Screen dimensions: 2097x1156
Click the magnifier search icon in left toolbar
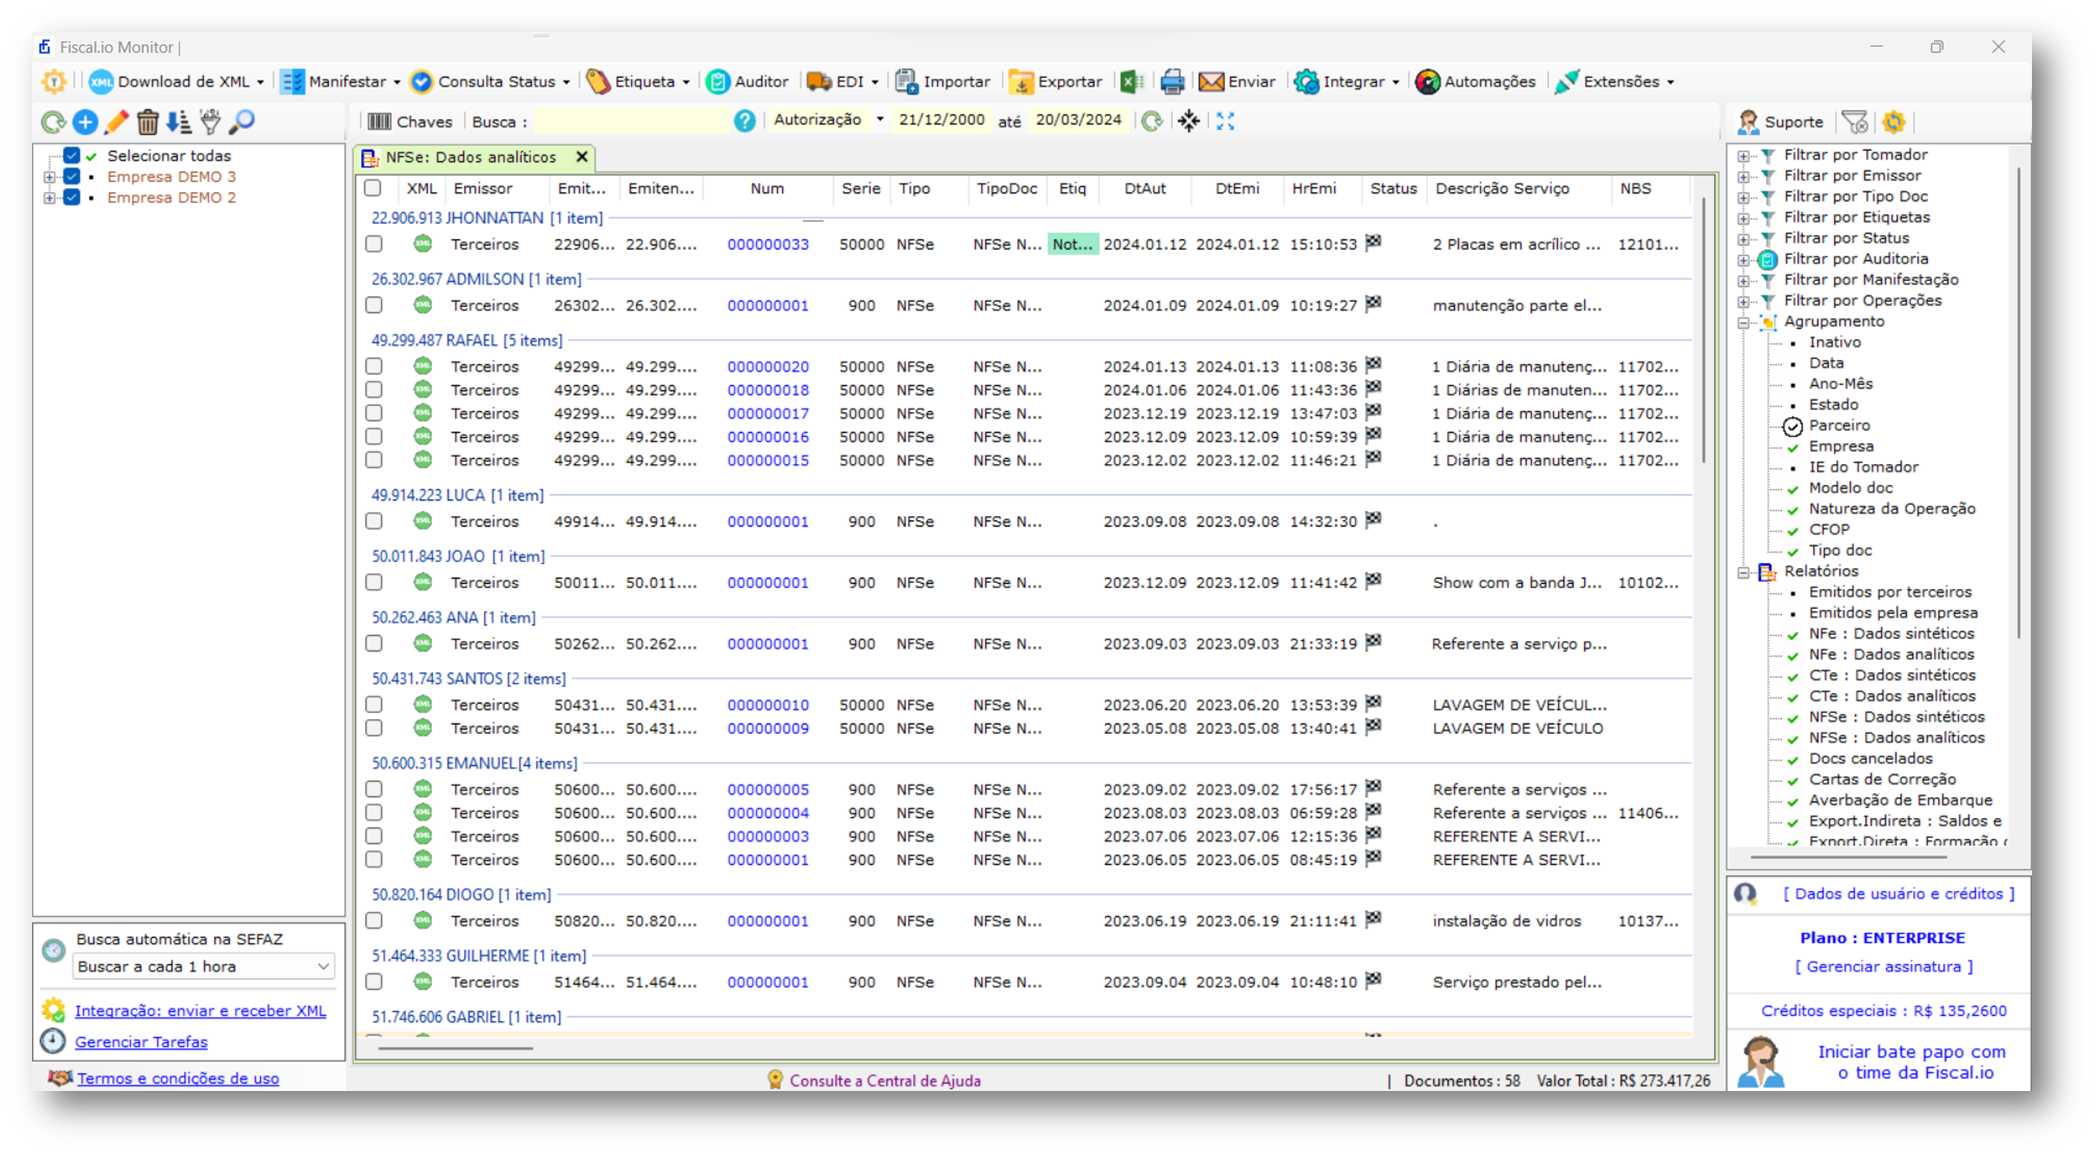(242, 122)
